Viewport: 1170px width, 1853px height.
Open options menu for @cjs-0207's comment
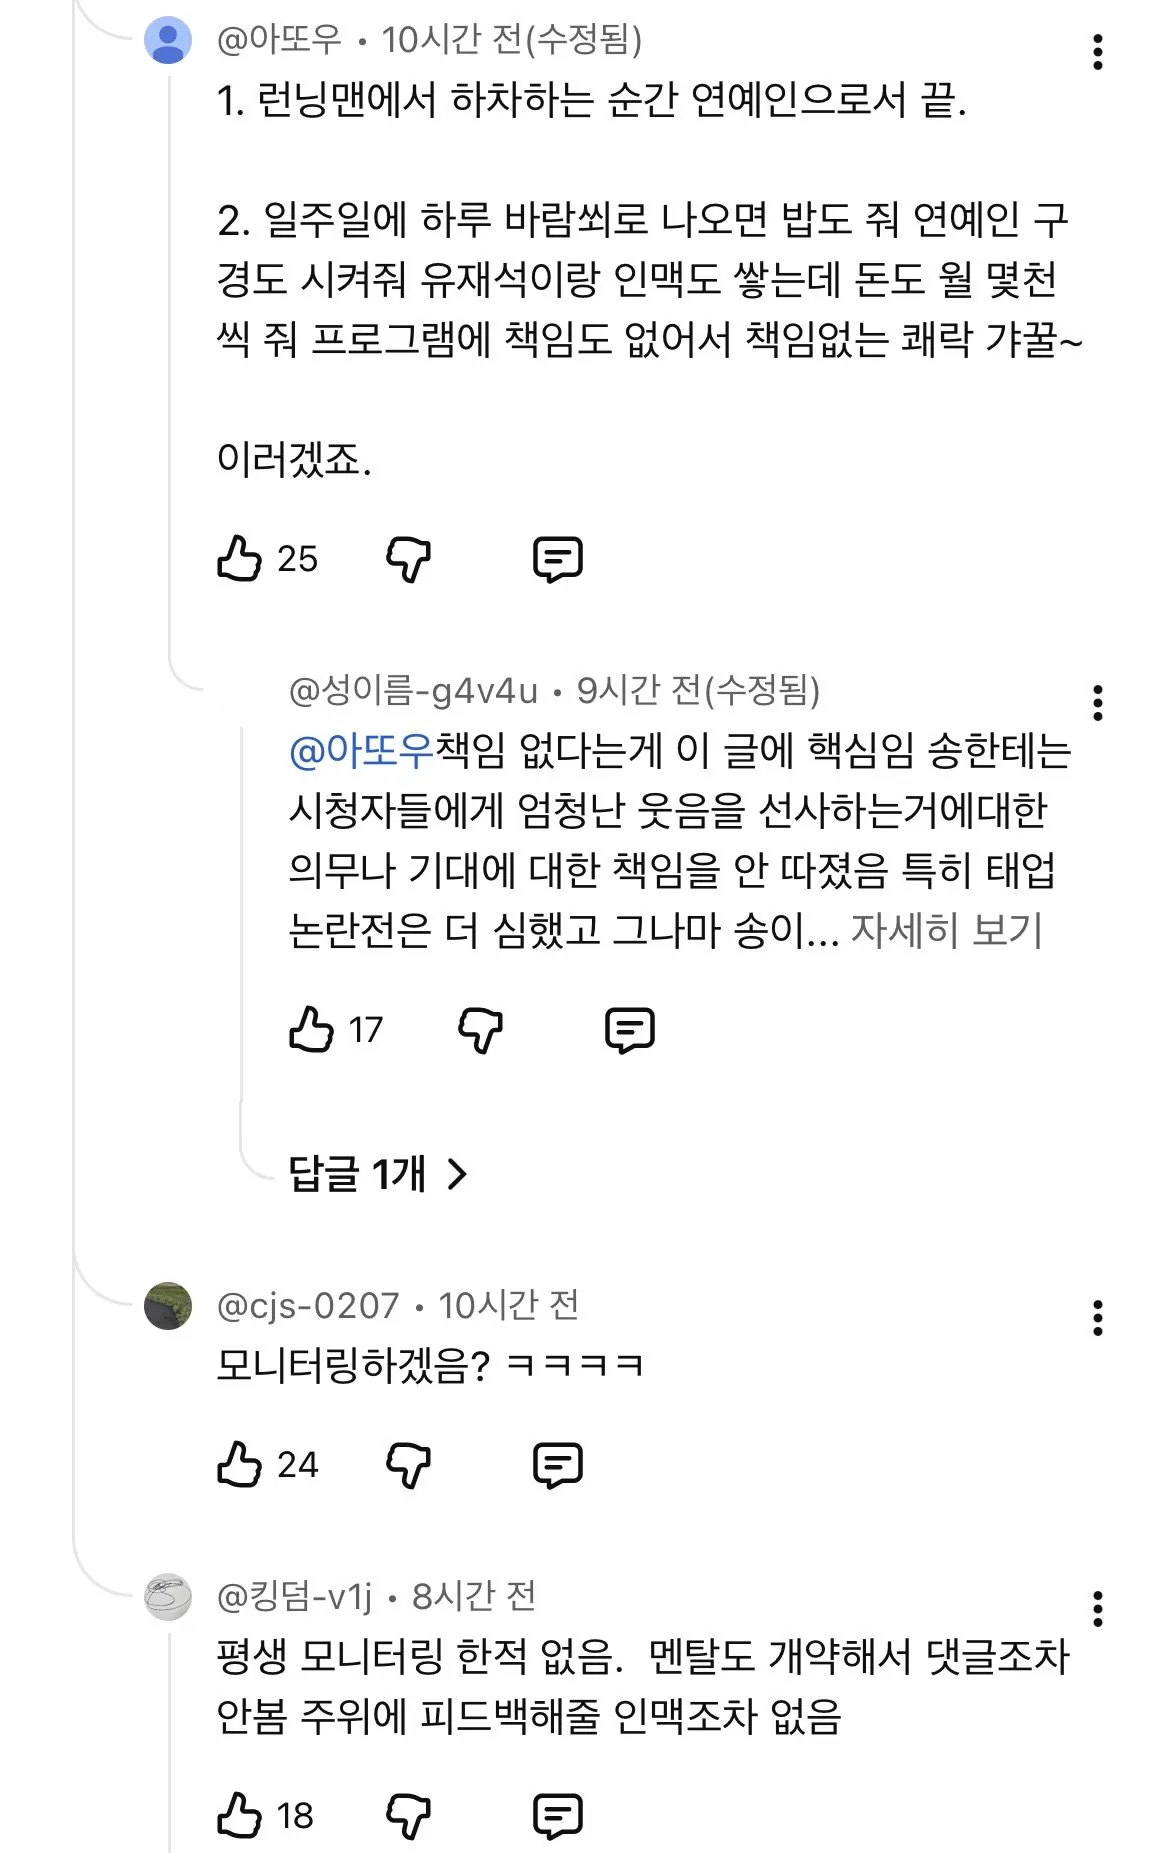[1098, 1318]
